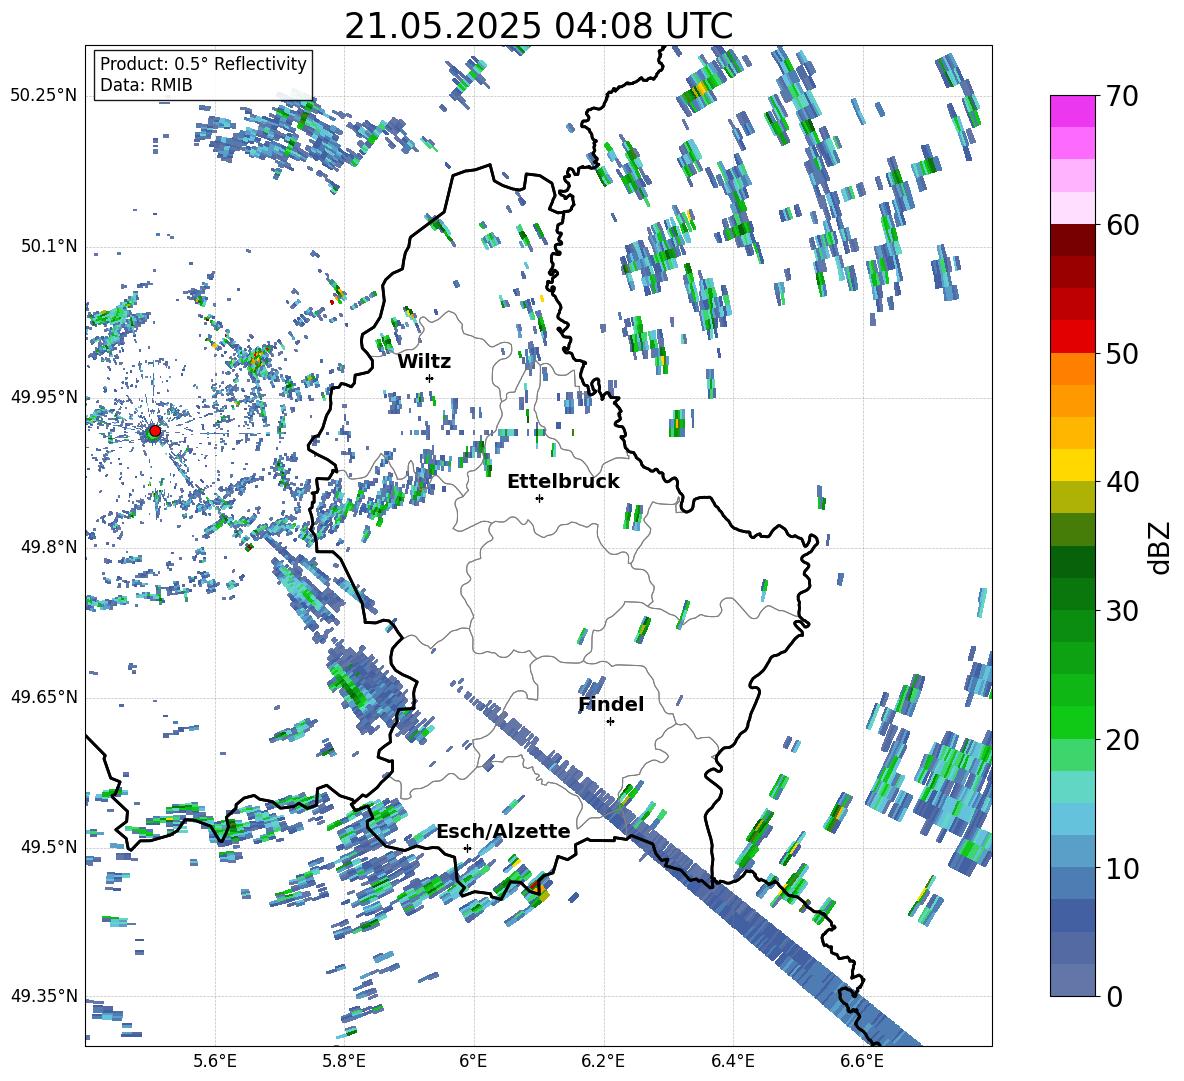Click the 49.35°N latitude label
The width and height of the screenshot is (1184, 1081).
click(x=44, y=996)
